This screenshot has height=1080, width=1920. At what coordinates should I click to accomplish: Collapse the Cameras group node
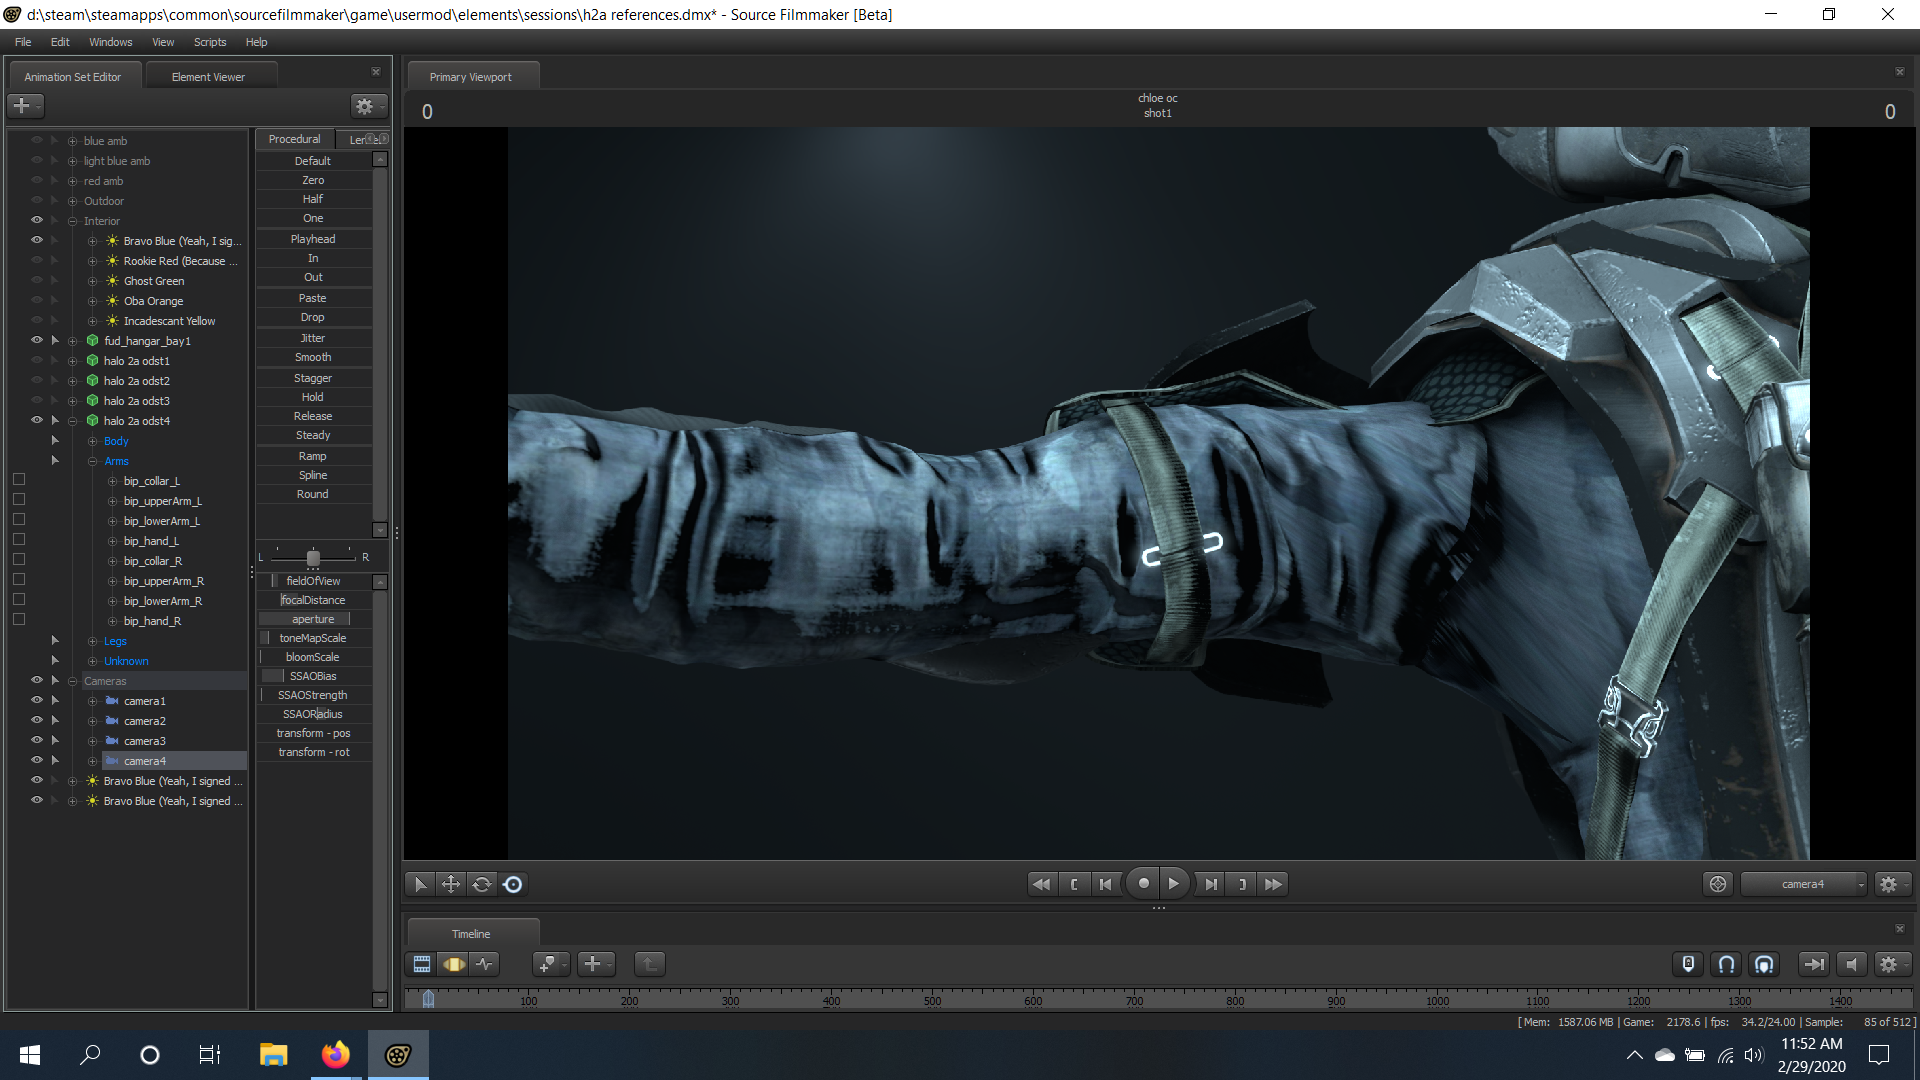click(72, 681)
